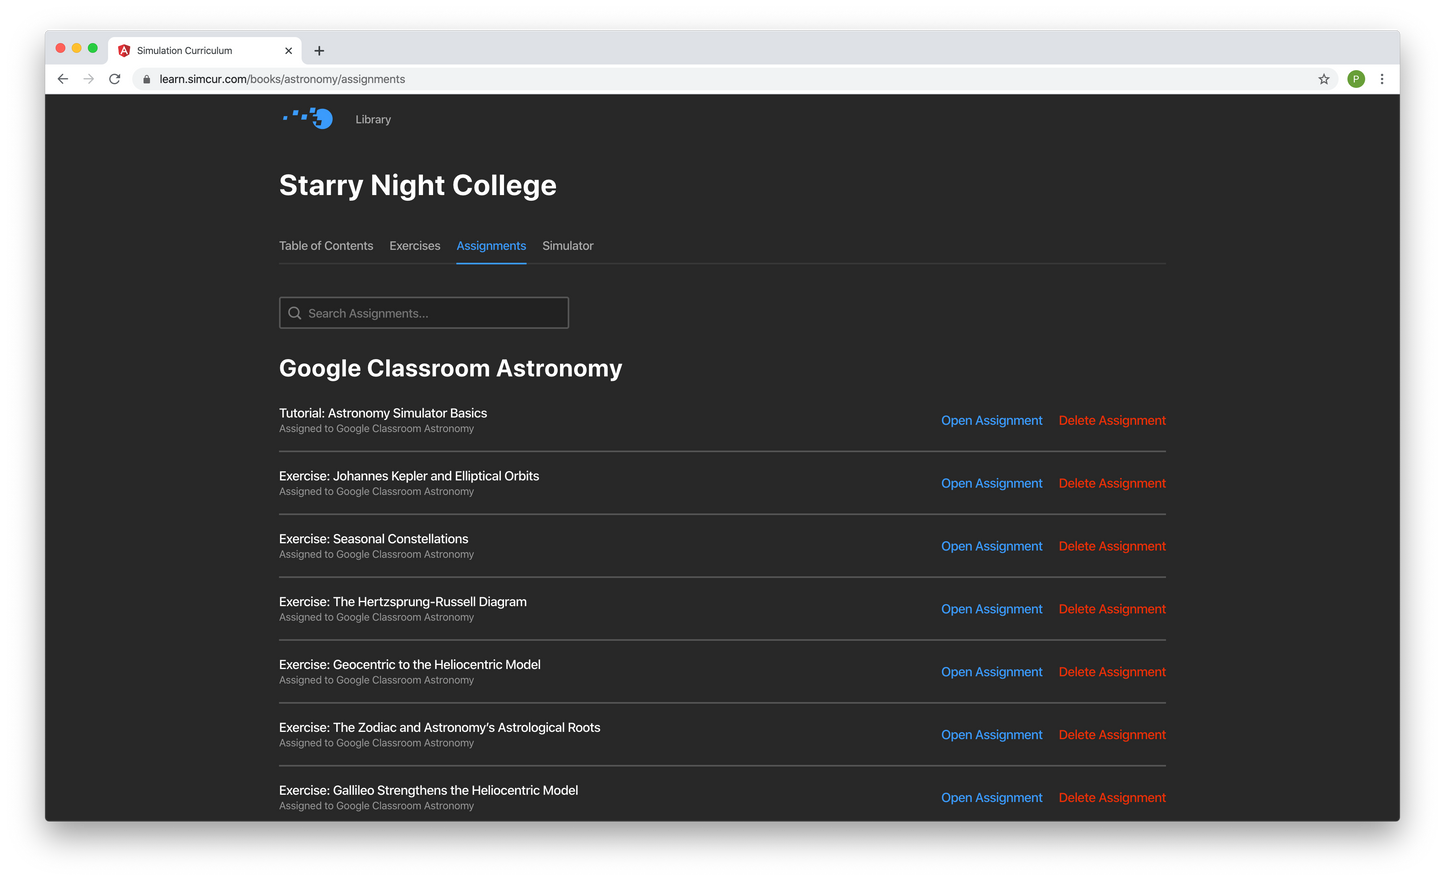Open the Astronomy Simulator Basics tutorial assignment
The image size is (1445, 881).
(x=991, y=421)
